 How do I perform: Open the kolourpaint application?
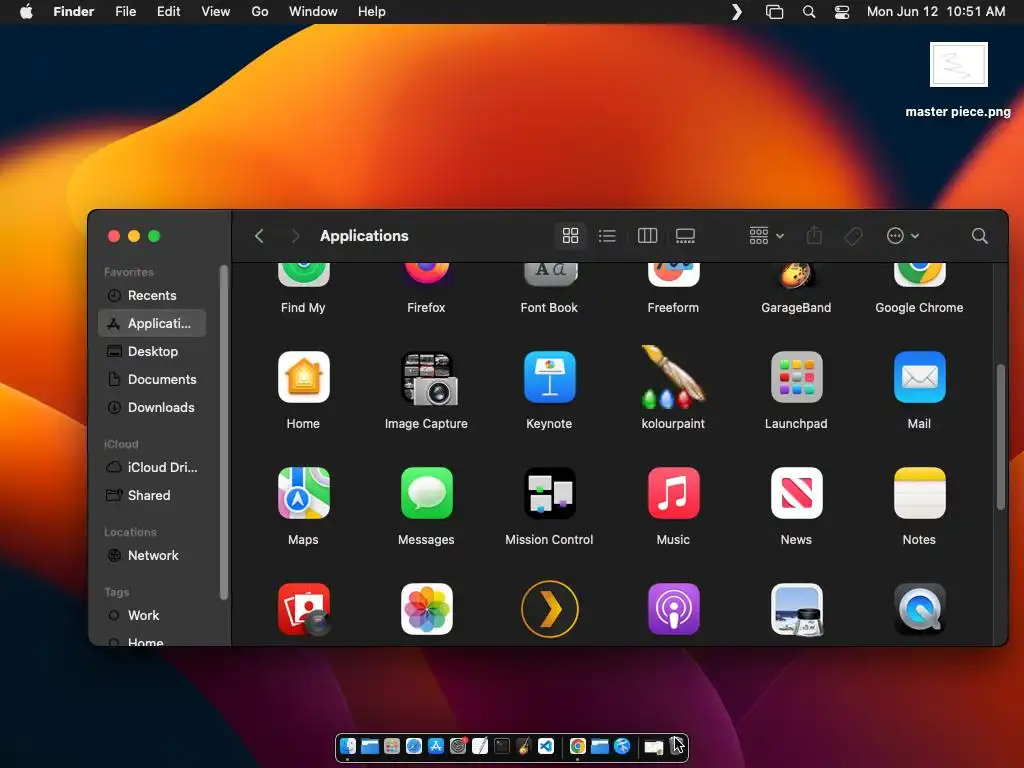click(673, 377)
